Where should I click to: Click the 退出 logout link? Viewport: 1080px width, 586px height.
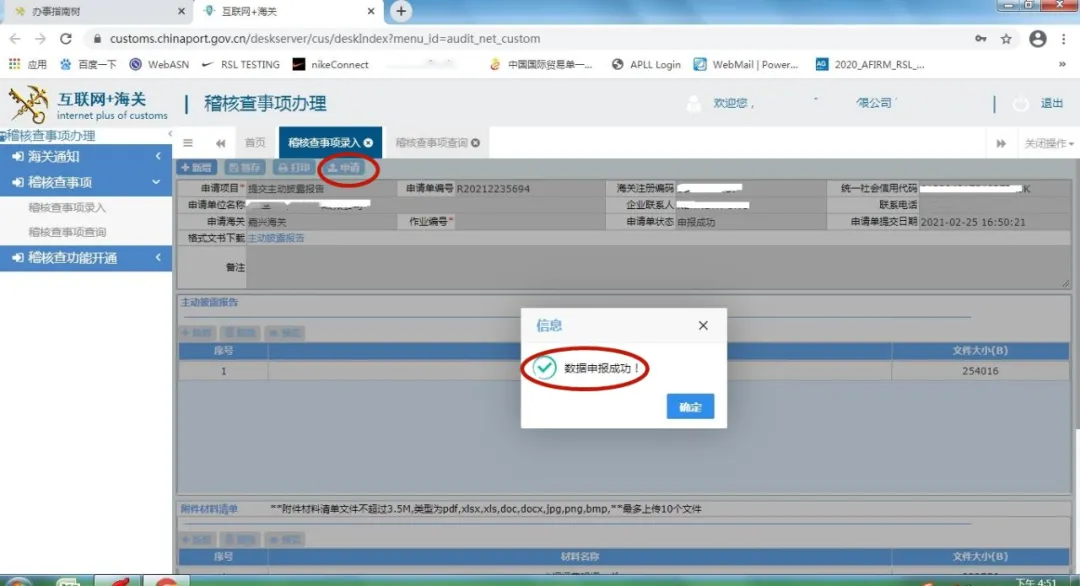[x=1051, y=103]
